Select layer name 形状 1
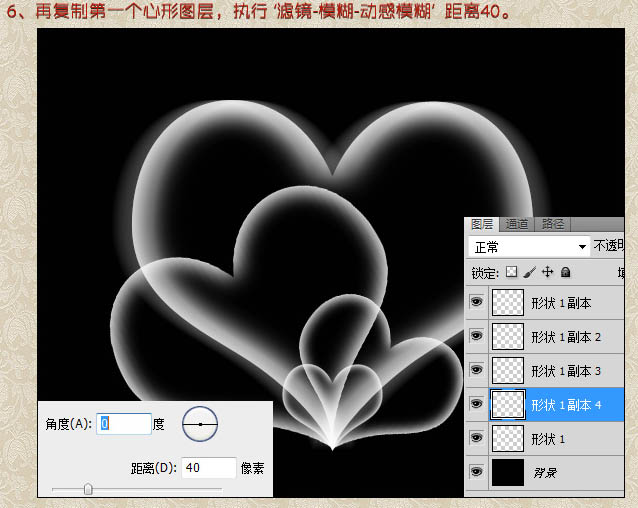Screen dimensions: 638x508 pyautogui.click(x=548, y=439)
